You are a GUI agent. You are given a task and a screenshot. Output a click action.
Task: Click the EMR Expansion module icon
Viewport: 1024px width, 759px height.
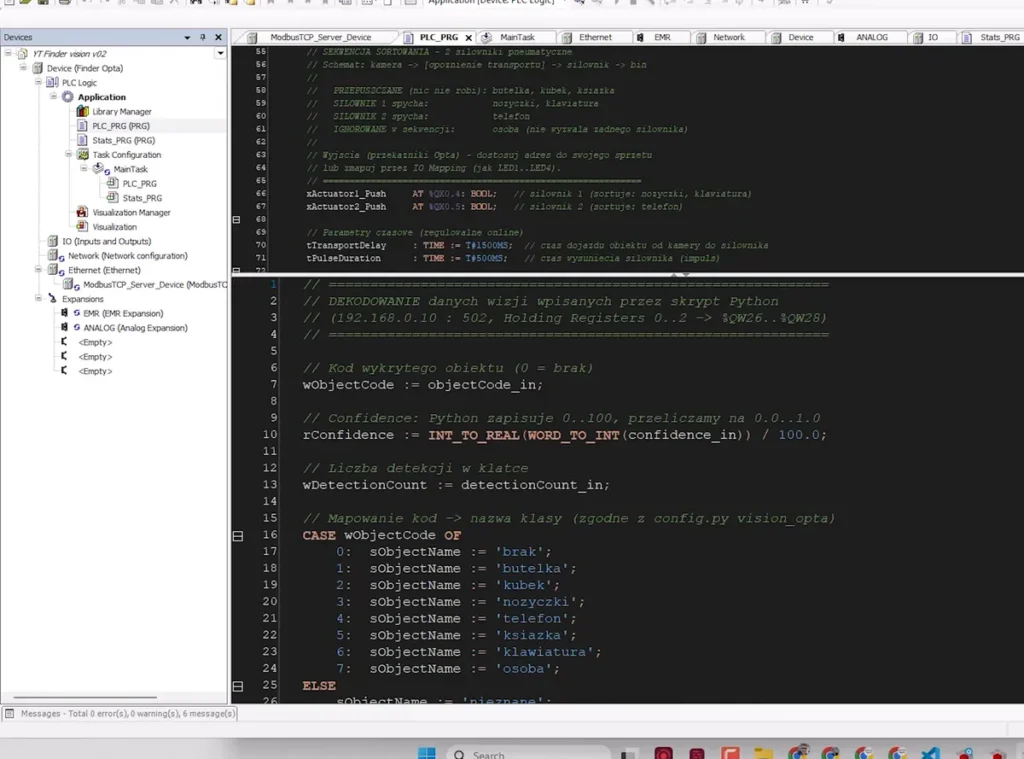click(x=64, y=313)
